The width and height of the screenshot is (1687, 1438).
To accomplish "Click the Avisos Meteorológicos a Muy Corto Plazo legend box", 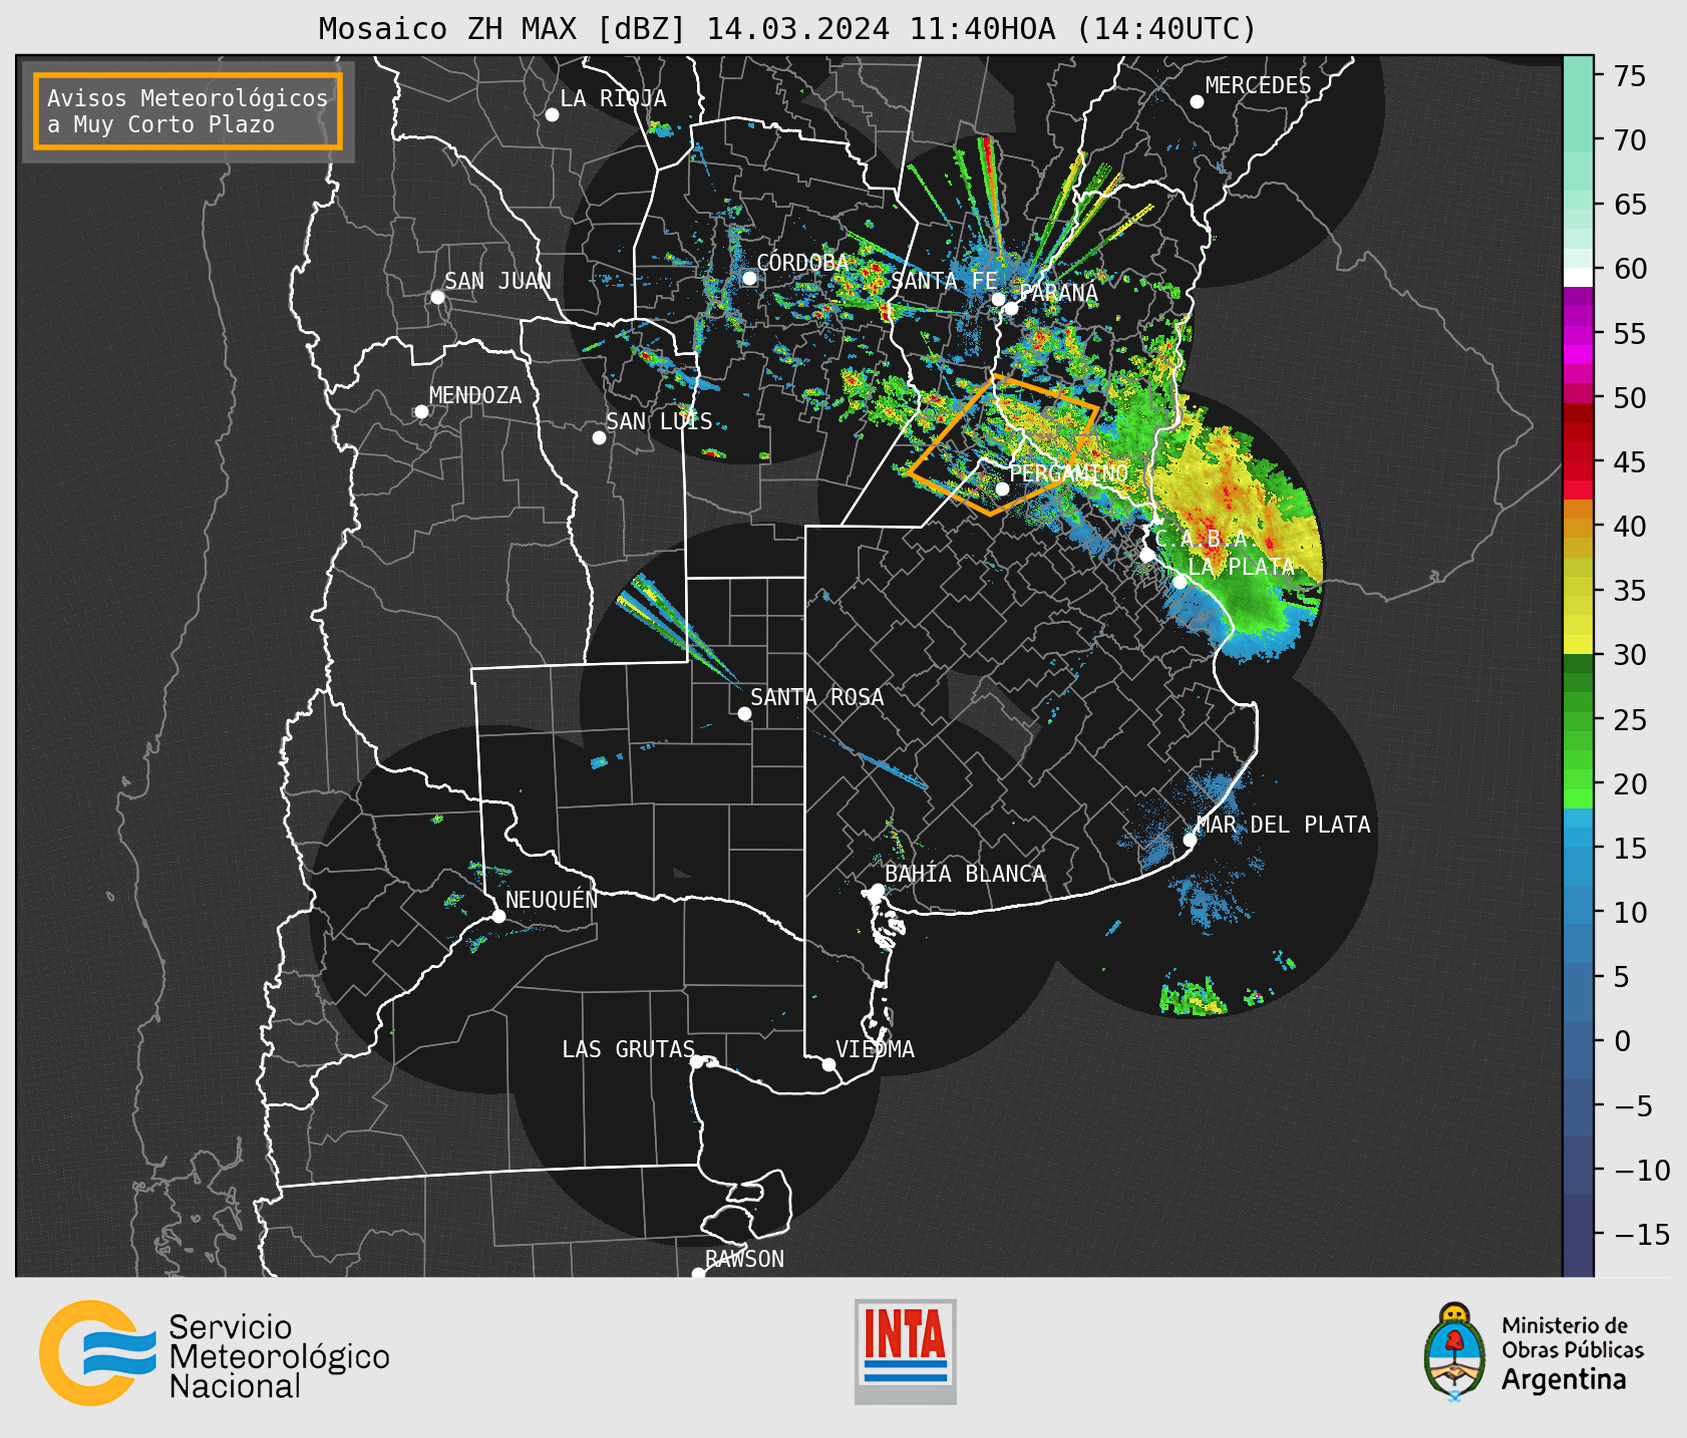I will pyautogui.click(x=188, y=111).
